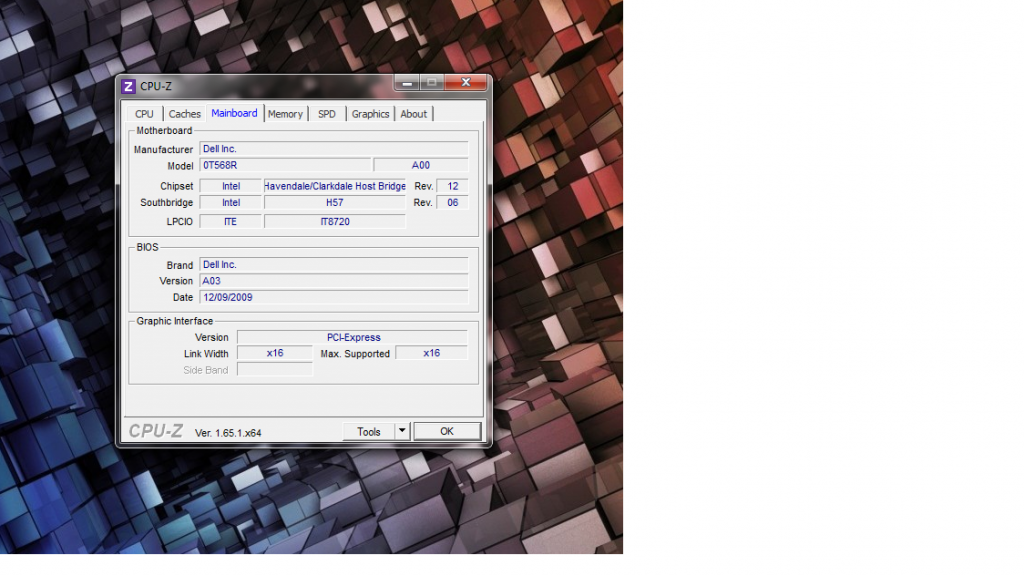1024x575 pixels.
Task: Click the LPCIO vendor ITE field
Action: tap(231, 222)
